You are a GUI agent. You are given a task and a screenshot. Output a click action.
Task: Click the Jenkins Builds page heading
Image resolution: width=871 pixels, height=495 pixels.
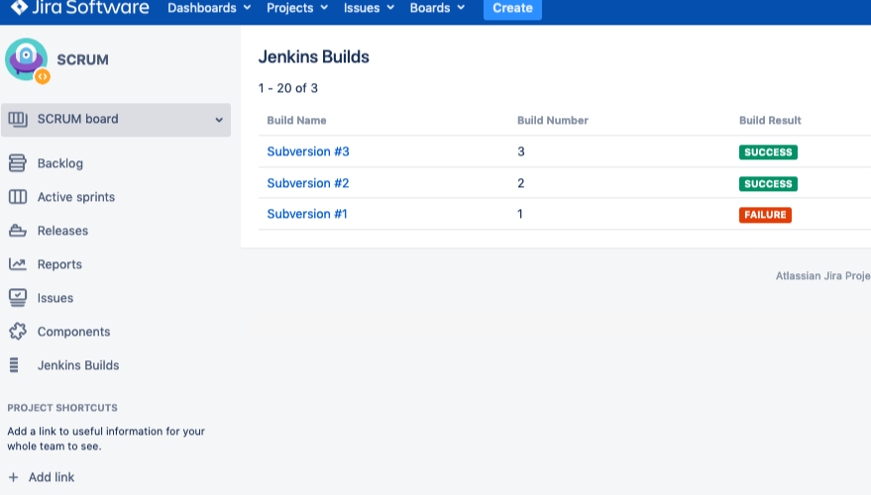tap(314, 57)
